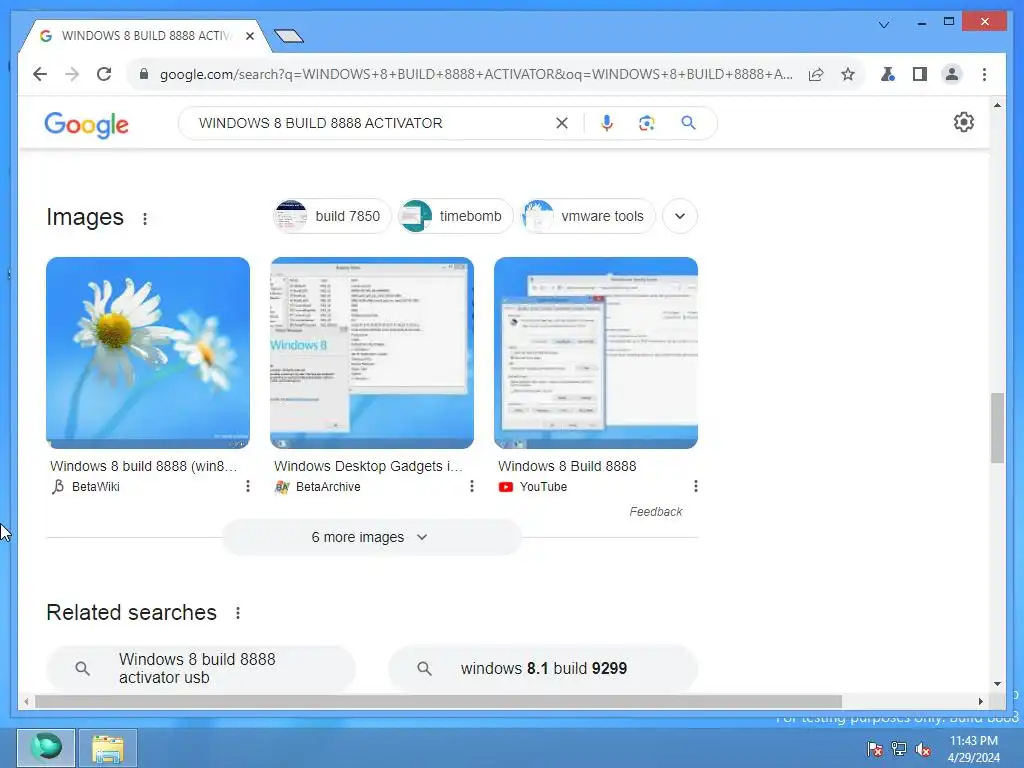
Task: Open Chrome Labs flask icon
Action: coord(887,74)
